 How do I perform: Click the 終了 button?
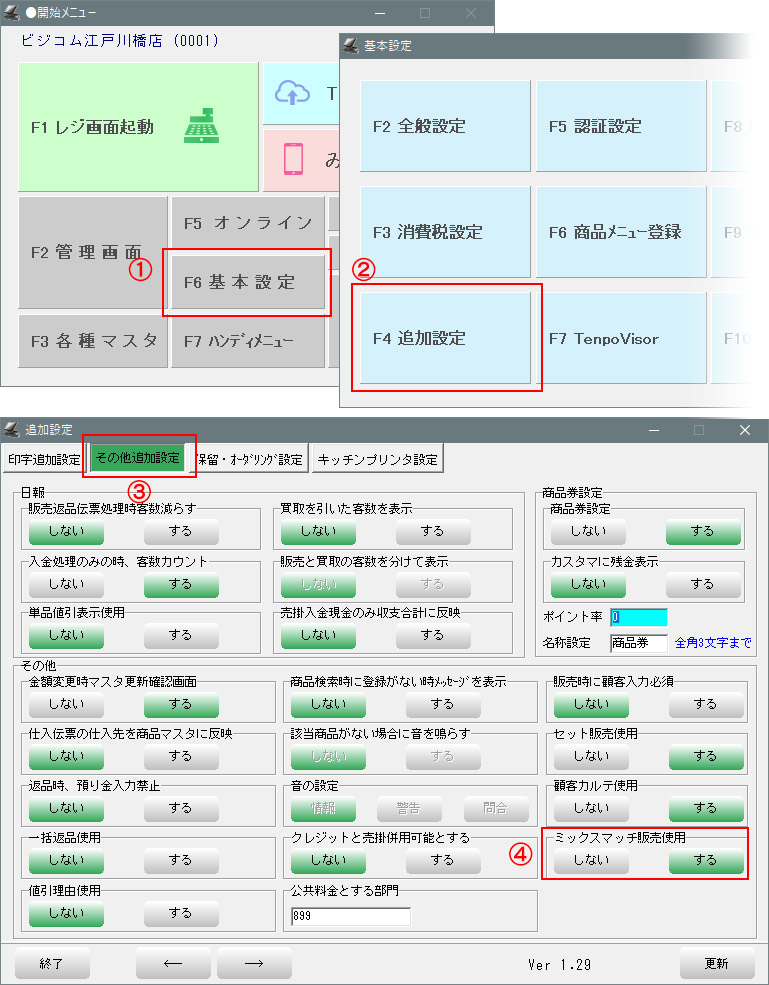tap(52, 963)
